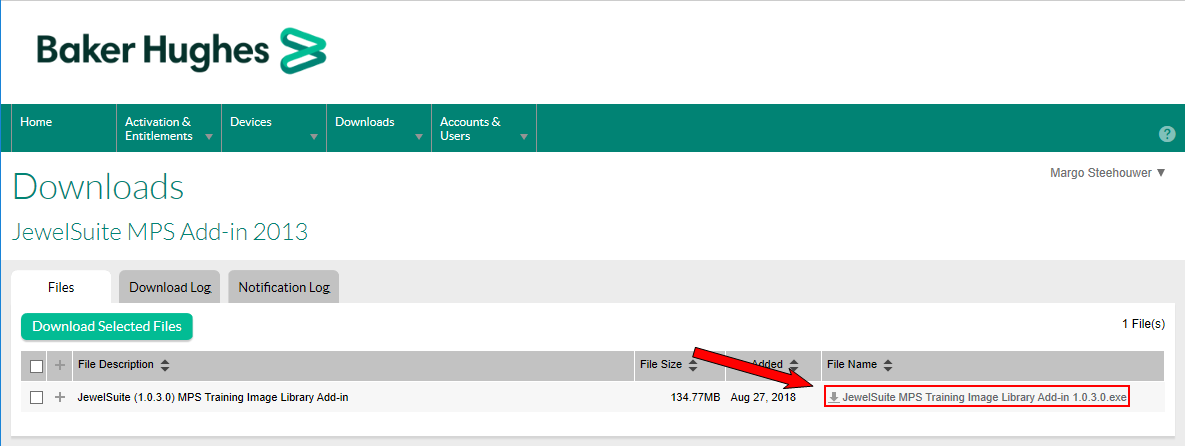This screenshot has height=446, width=1185.
Task: Check the JewelSuite MPS Training row checkbox
Action: [x=37, y=397]
